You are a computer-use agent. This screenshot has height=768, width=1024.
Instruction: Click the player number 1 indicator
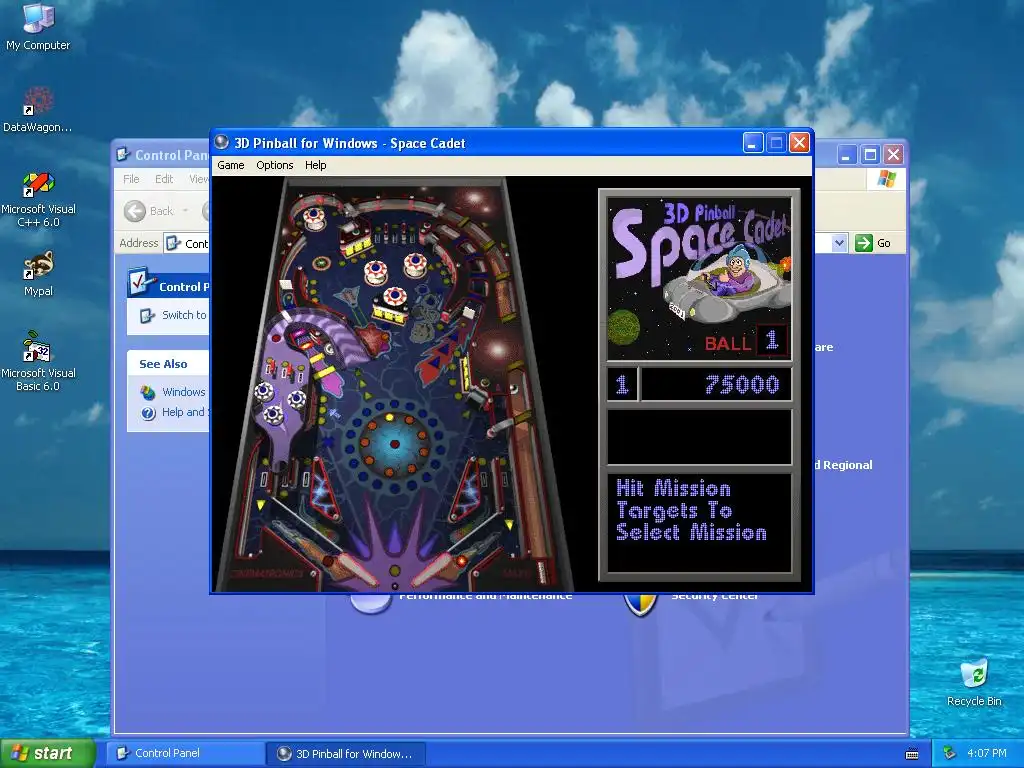pyautogui.click(x=622, y=384)
